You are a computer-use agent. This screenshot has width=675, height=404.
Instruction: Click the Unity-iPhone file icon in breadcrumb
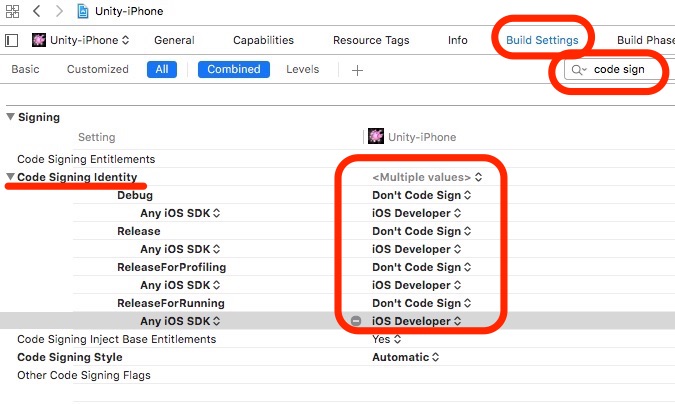pyautogui.click(x=85, y=11)
